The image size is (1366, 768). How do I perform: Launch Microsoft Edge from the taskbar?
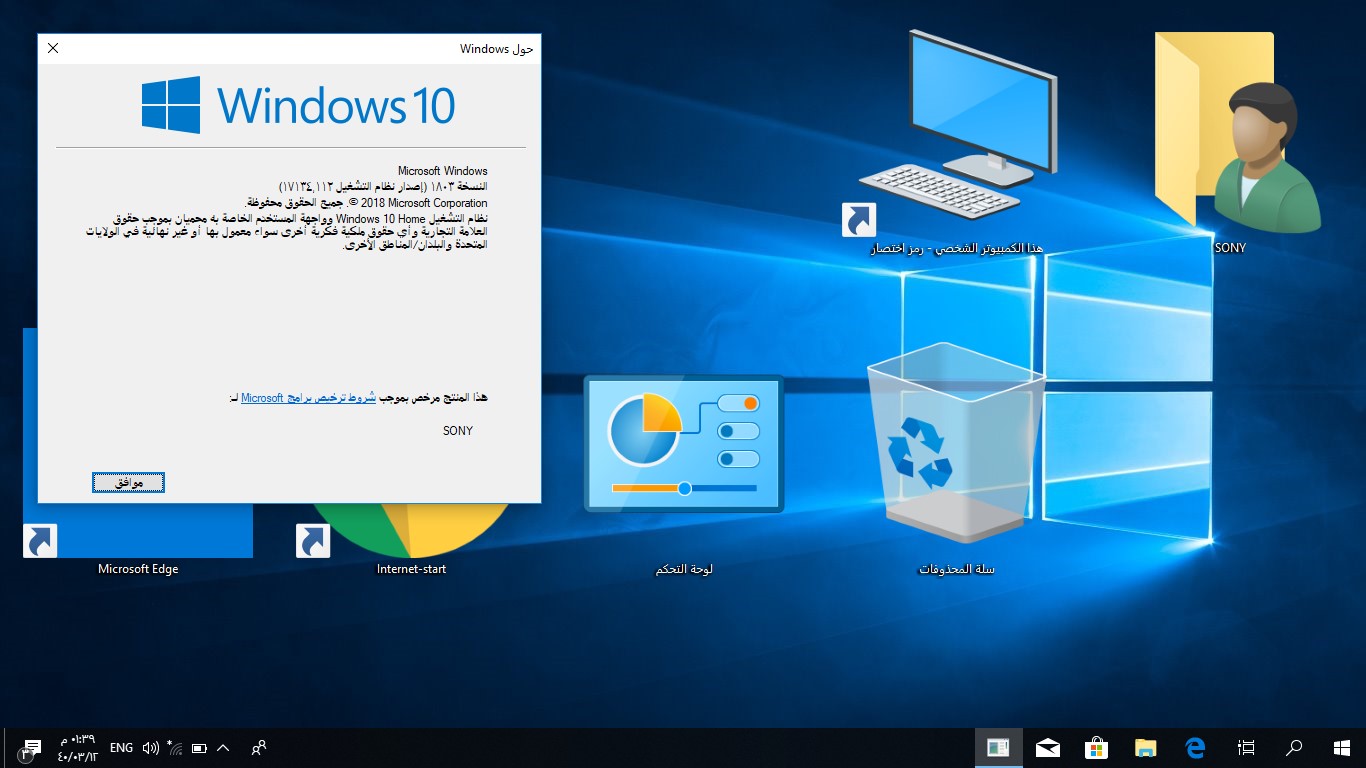tap(1195, 748)
